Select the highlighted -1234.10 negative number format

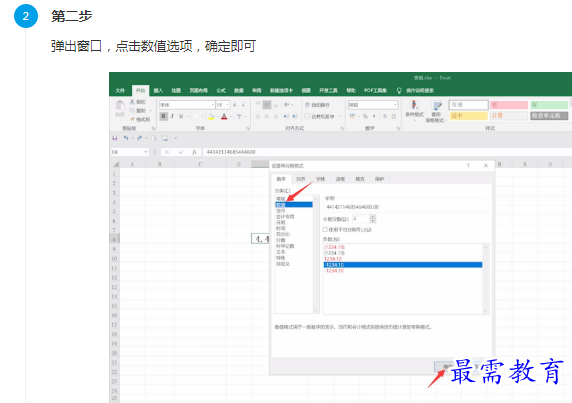coord(403,265)
